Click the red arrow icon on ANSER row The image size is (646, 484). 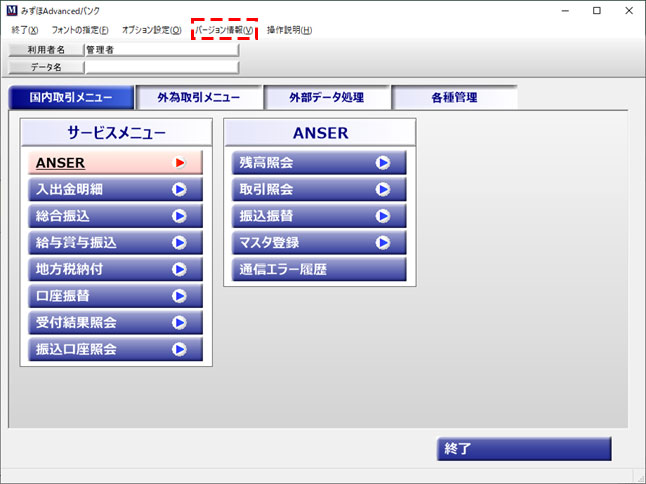pyautogui.click(x=179, y=163)
